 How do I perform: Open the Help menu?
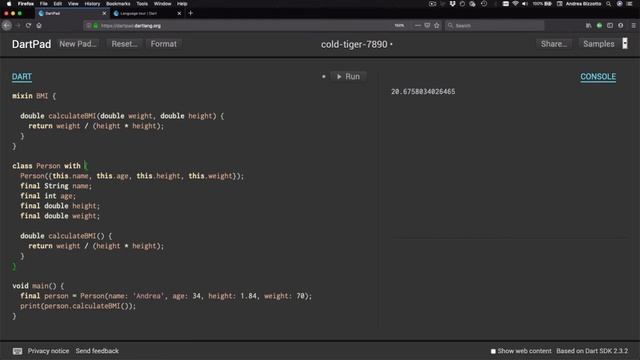pyautogui.click(x=182, y=4)
